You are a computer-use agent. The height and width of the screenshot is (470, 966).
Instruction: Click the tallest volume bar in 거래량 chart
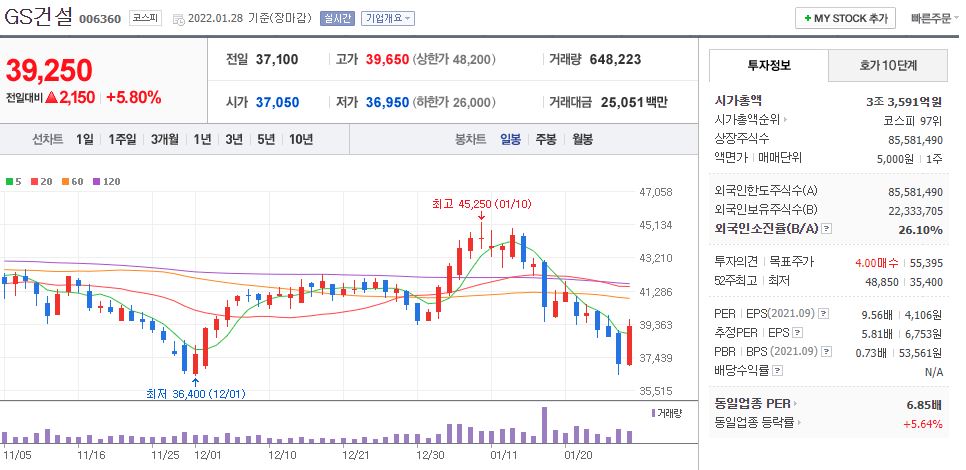coord(545,425)
